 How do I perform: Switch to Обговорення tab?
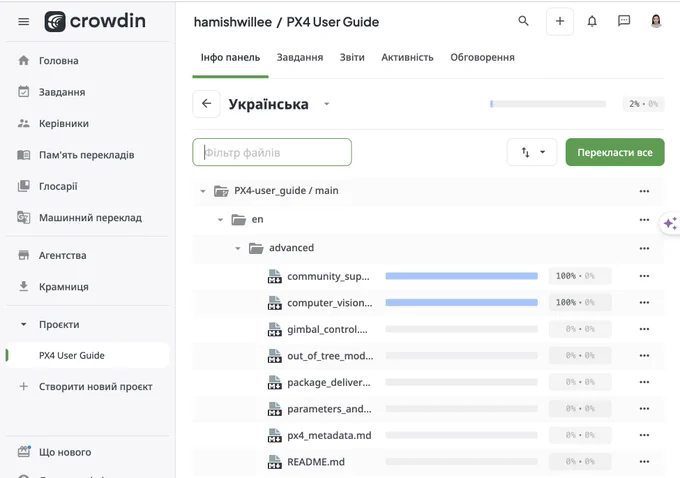click(x=482, y=57)
